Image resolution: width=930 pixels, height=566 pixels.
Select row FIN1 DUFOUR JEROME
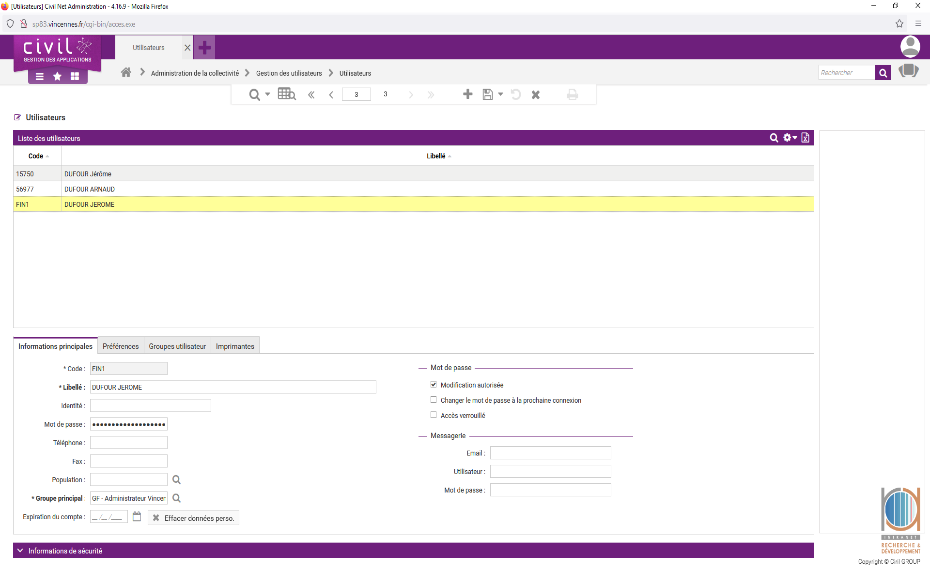coord(413,204)
